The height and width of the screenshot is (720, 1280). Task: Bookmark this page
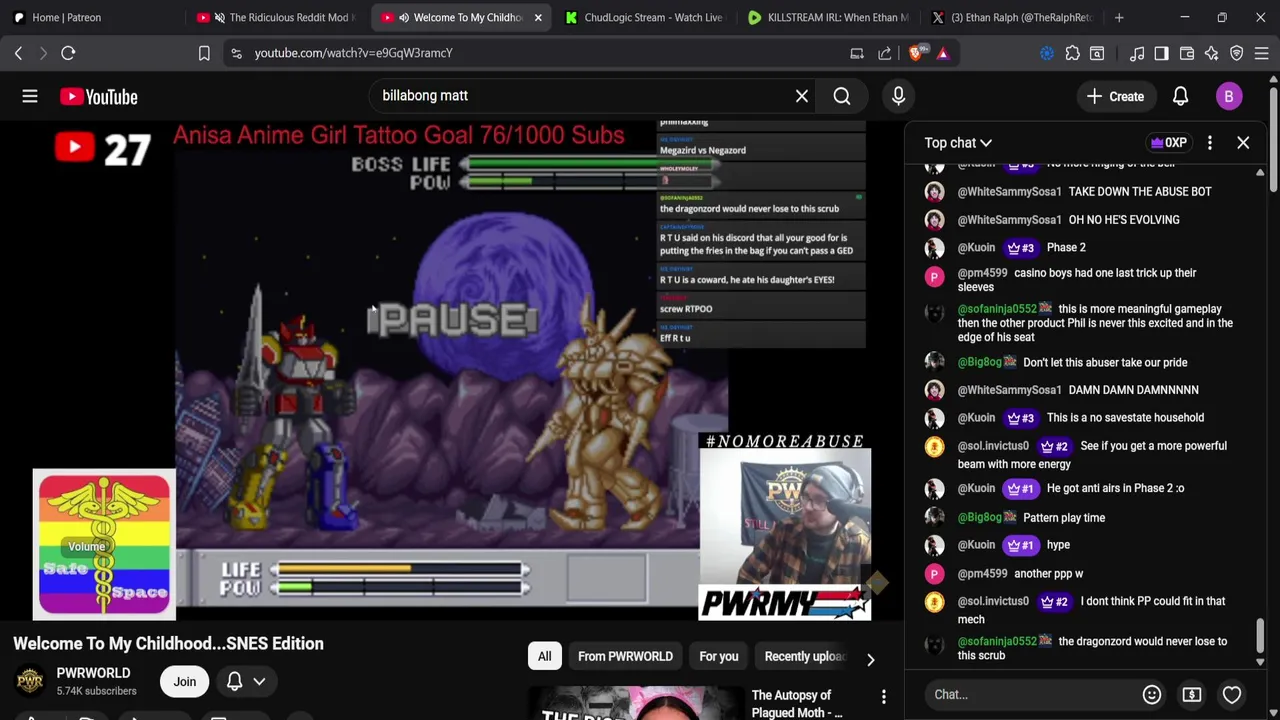pos(204,53)
